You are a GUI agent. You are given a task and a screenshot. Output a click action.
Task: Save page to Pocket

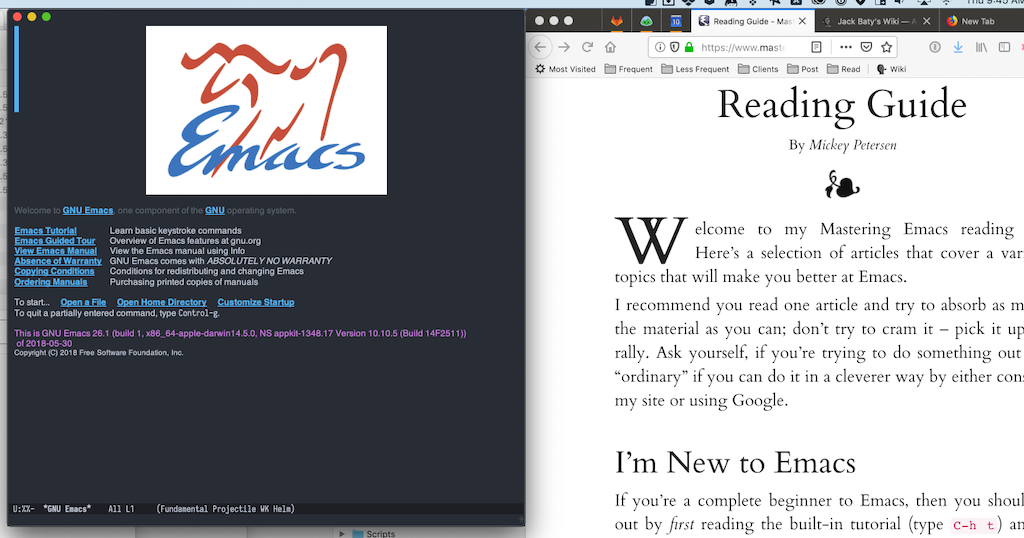866,47
